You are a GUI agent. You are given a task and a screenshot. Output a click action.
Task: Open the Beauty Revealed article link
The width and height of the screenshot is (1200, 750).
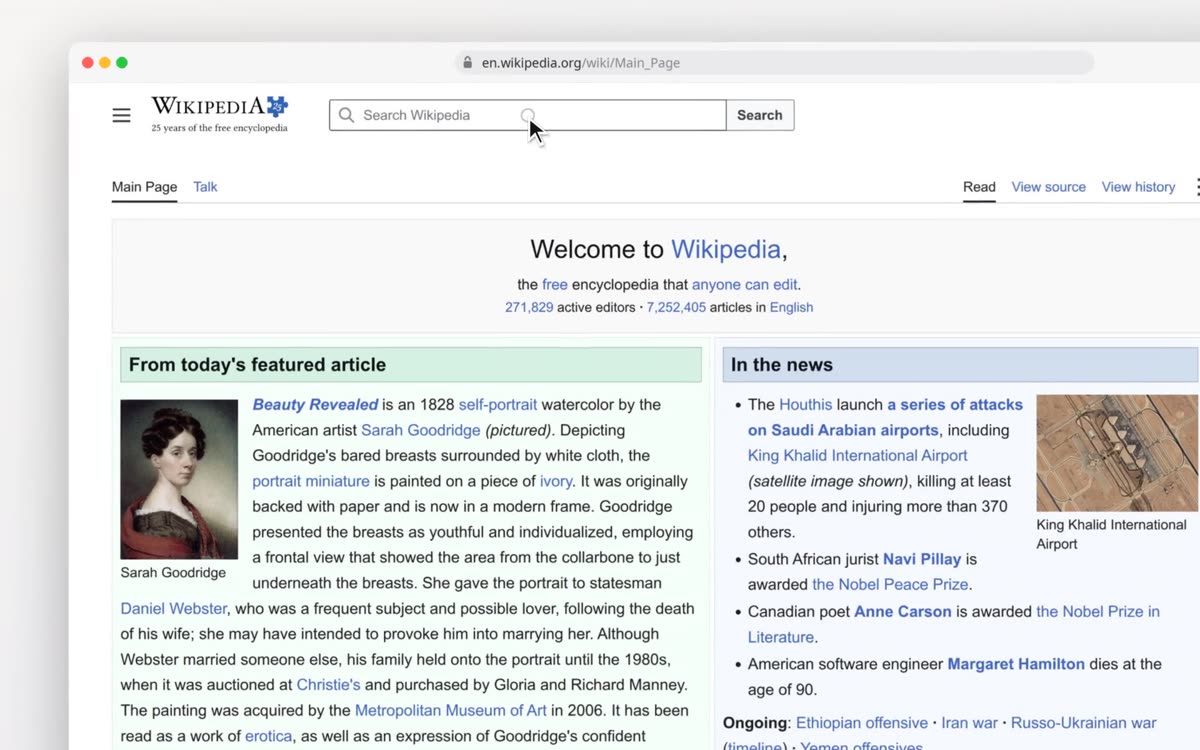click(x=315, y=404)
